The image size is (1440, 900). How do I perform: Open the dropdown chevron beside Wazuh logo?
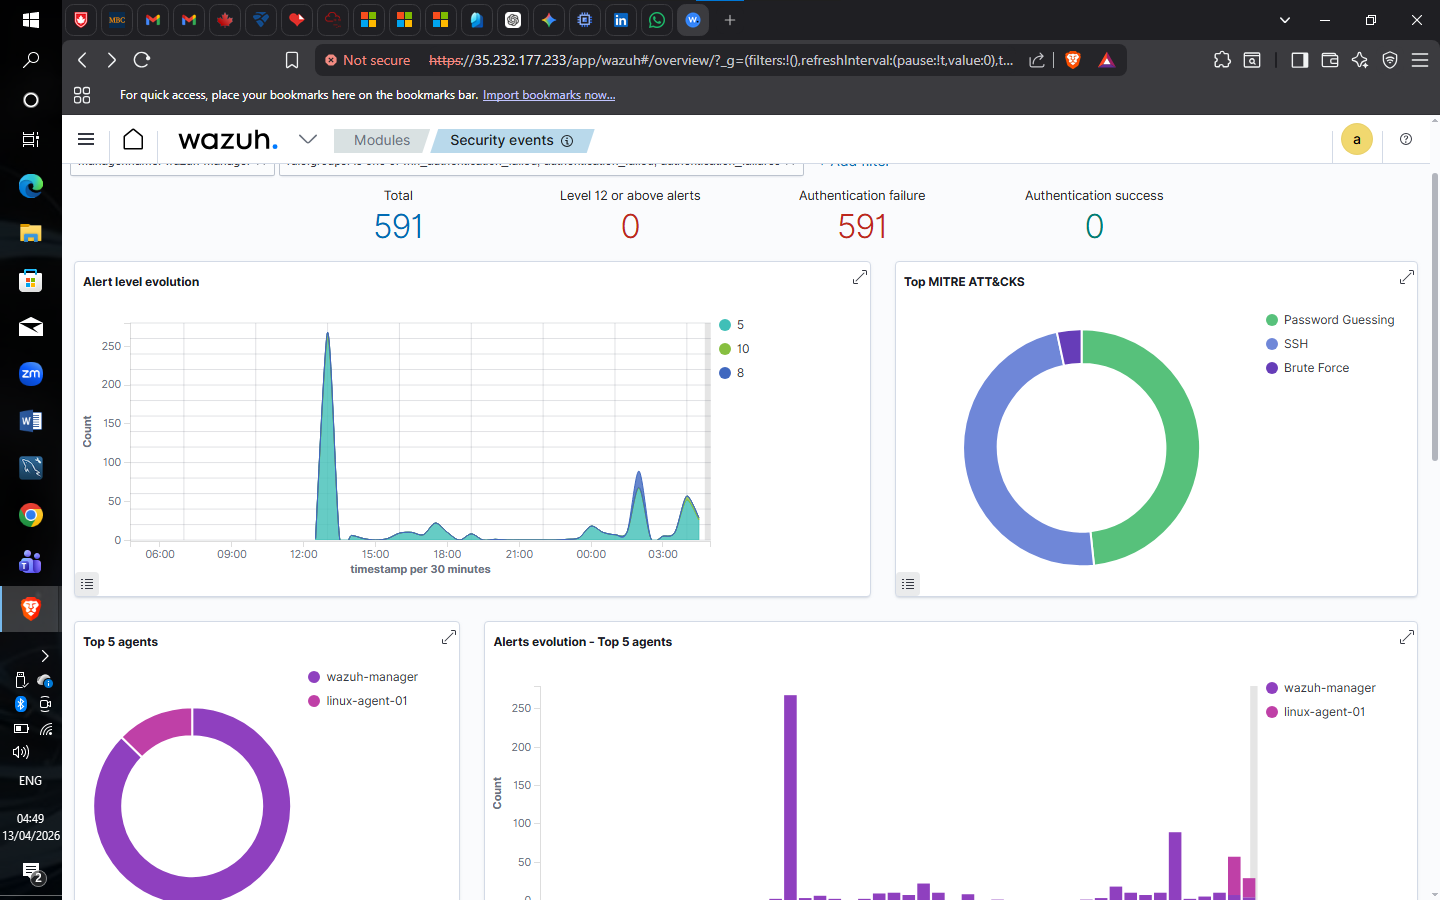(308, 140)
